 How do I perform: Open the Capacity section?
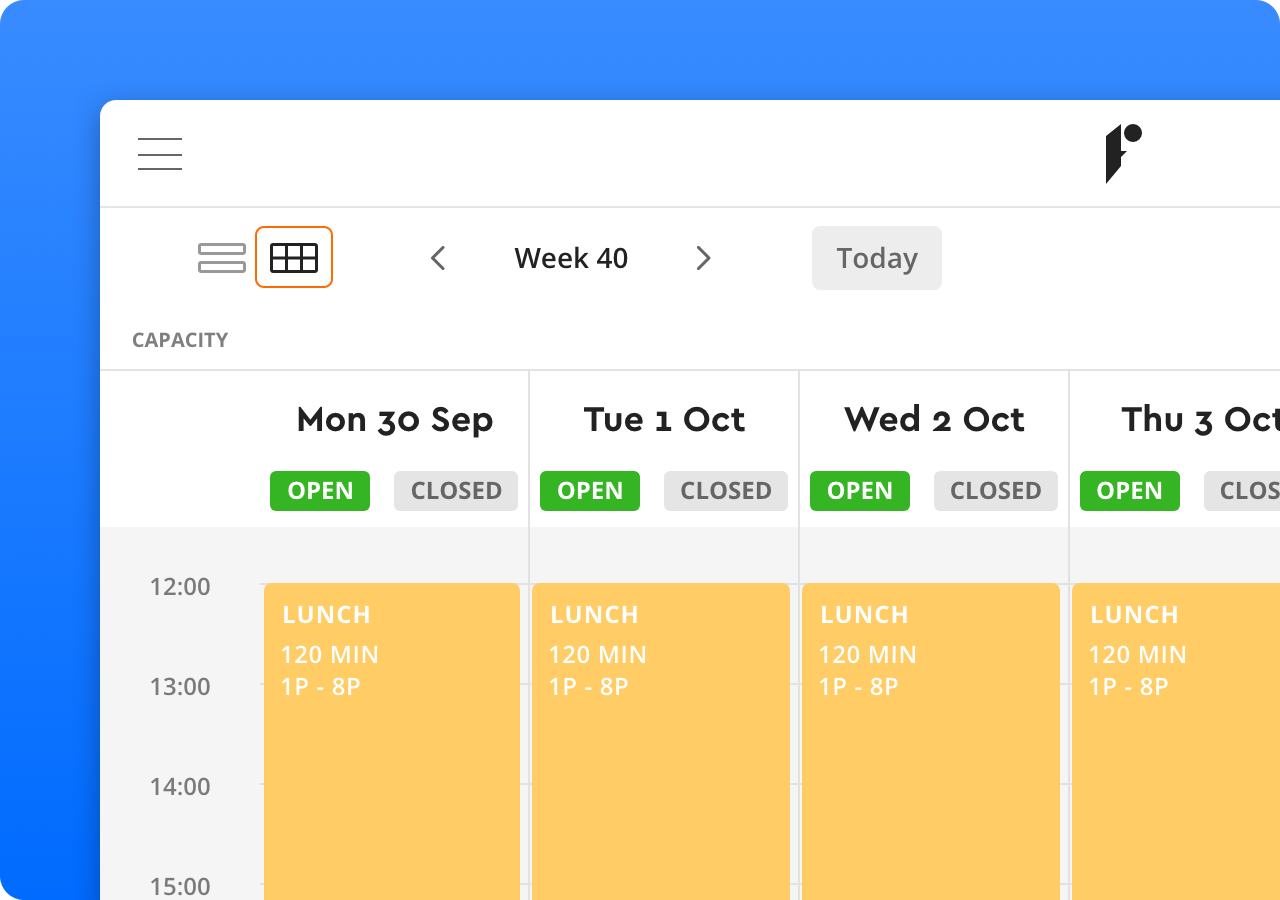point(180,340)
